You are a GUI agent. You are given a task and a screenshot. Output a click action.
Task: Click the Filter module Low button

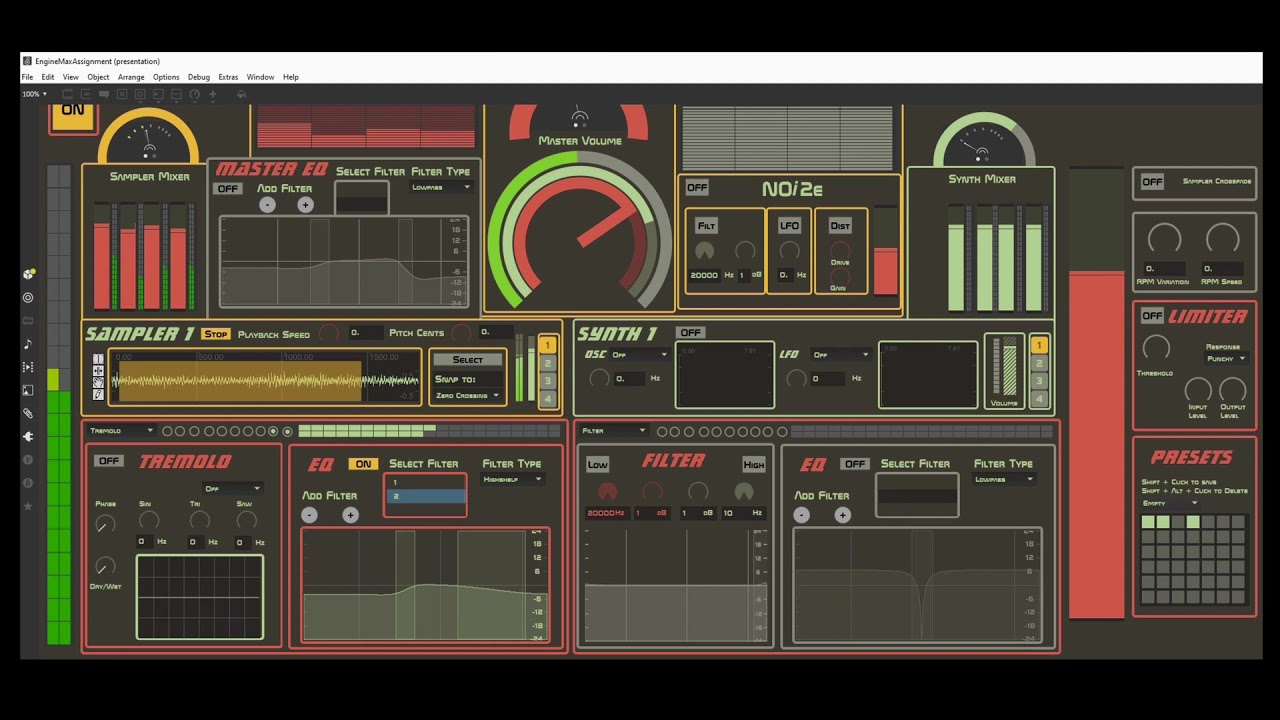coord(597,464)
